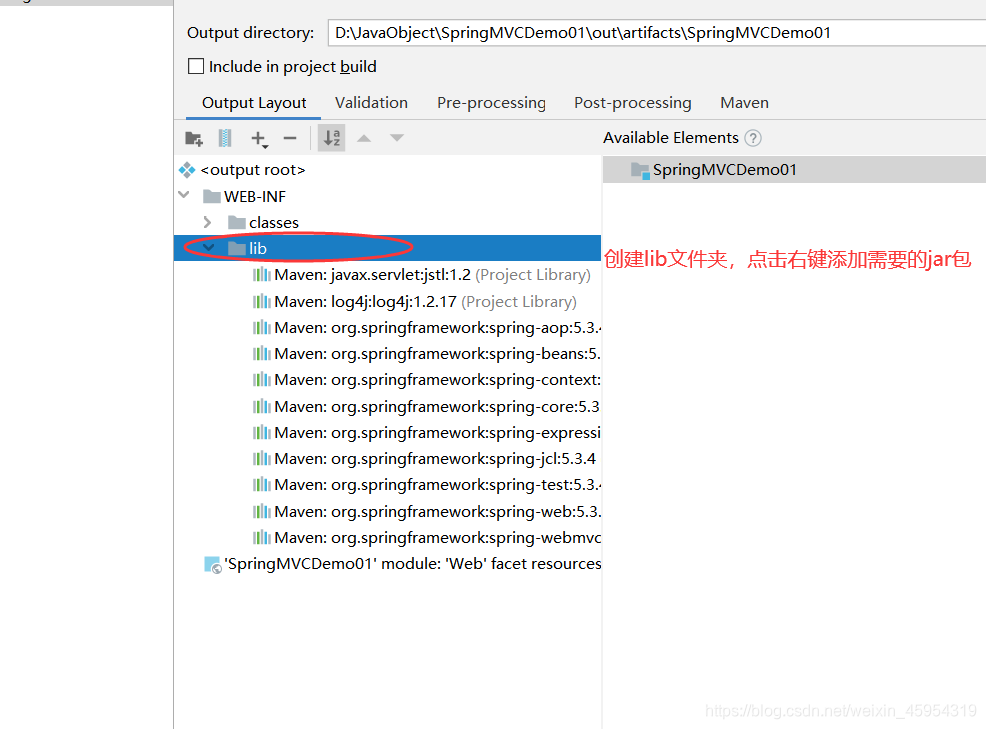Click the SpringMVCDemo01 module icon in Available Elements
The height and width of the screenshot is (729, 986).
pyautogui.click(x=640, y=170)
